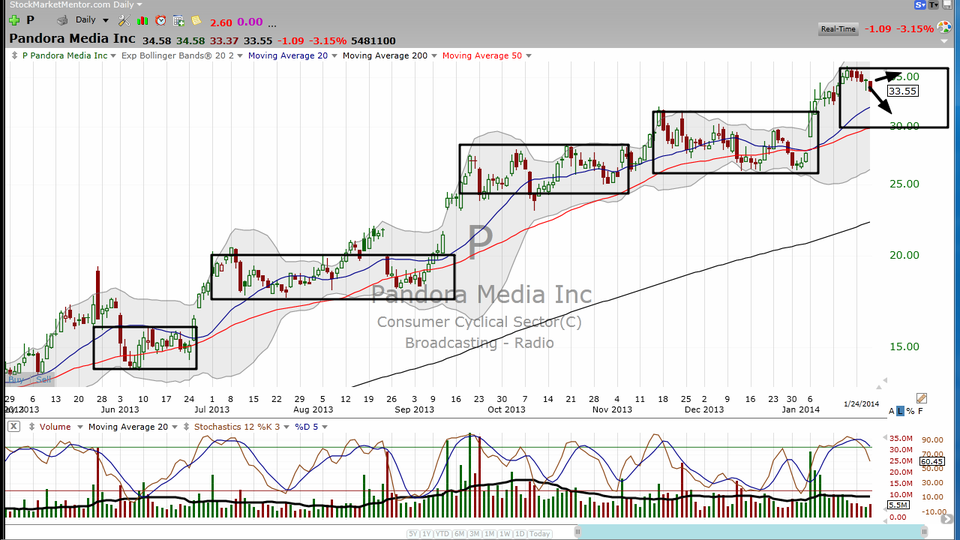The image size is (960, 540).
Task: Click the 5481100 volume figure
Action: pyautogui.click(x=373, y=41)
